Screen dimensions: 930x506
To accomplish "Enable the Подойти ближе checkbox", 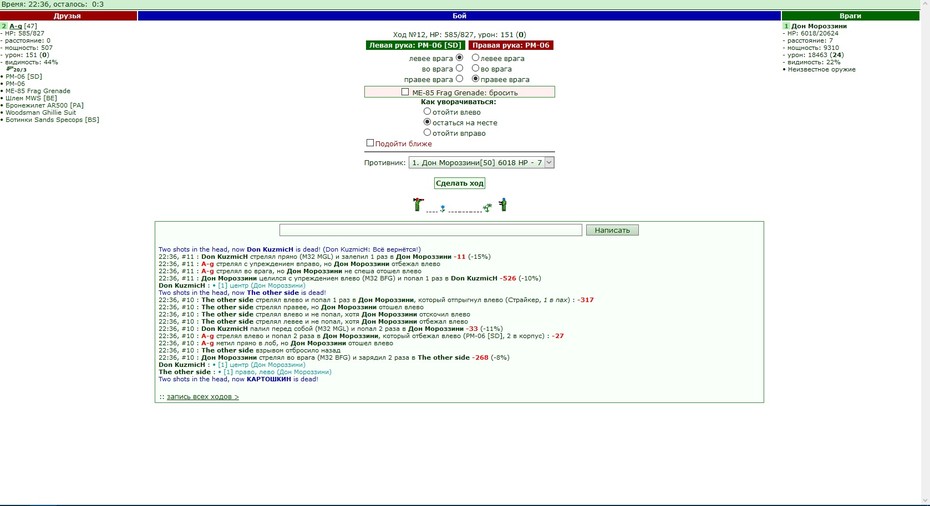I will 370,143.
